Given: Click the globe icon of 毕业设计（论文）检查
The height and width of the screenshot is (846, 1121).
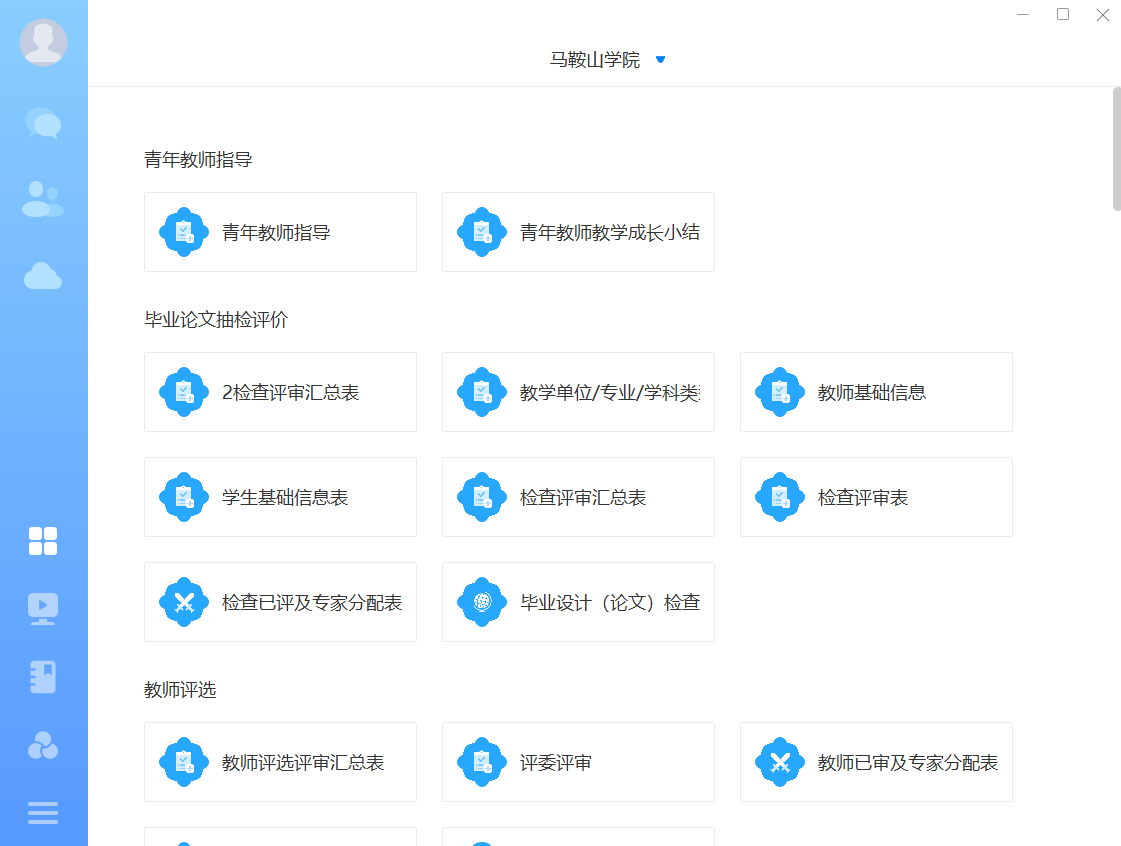Looking at the screenshot, I should (x=482, y=602).
